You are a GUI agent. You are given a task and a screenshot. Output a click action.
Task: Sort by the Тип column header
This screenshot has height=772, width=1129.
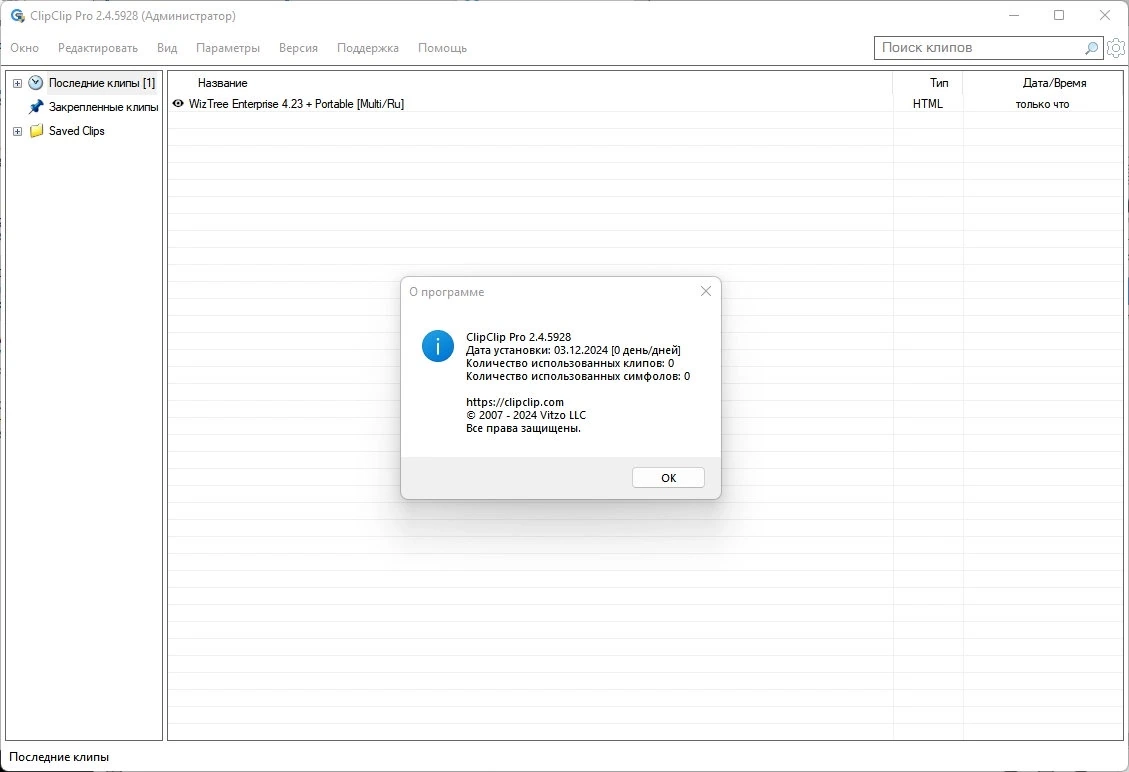939,83
